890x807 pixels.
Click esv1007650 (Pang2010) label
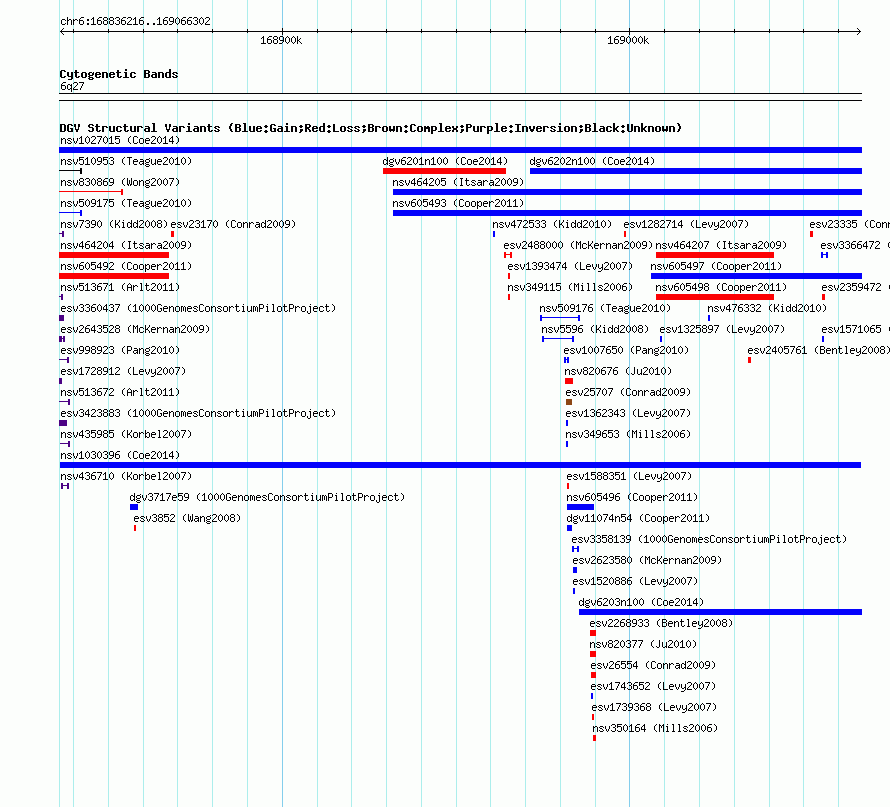click(x=626, y=350)
